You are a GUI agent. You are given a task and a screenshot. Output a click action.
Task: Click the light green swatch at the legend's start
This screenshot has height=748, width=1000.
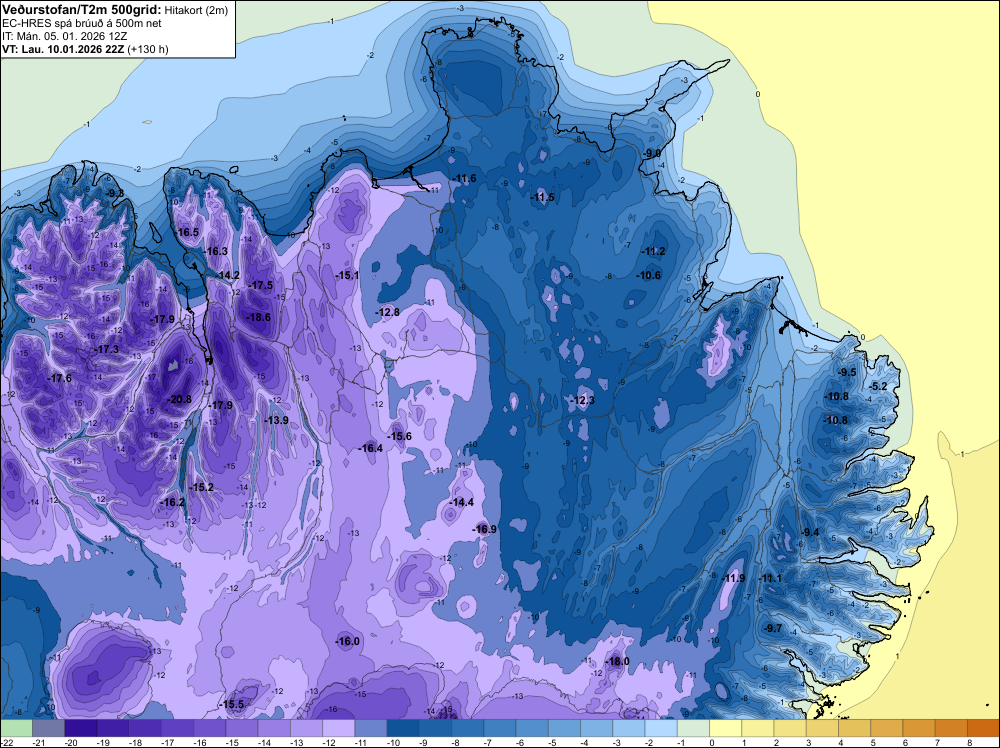click(x=17, y=728)
